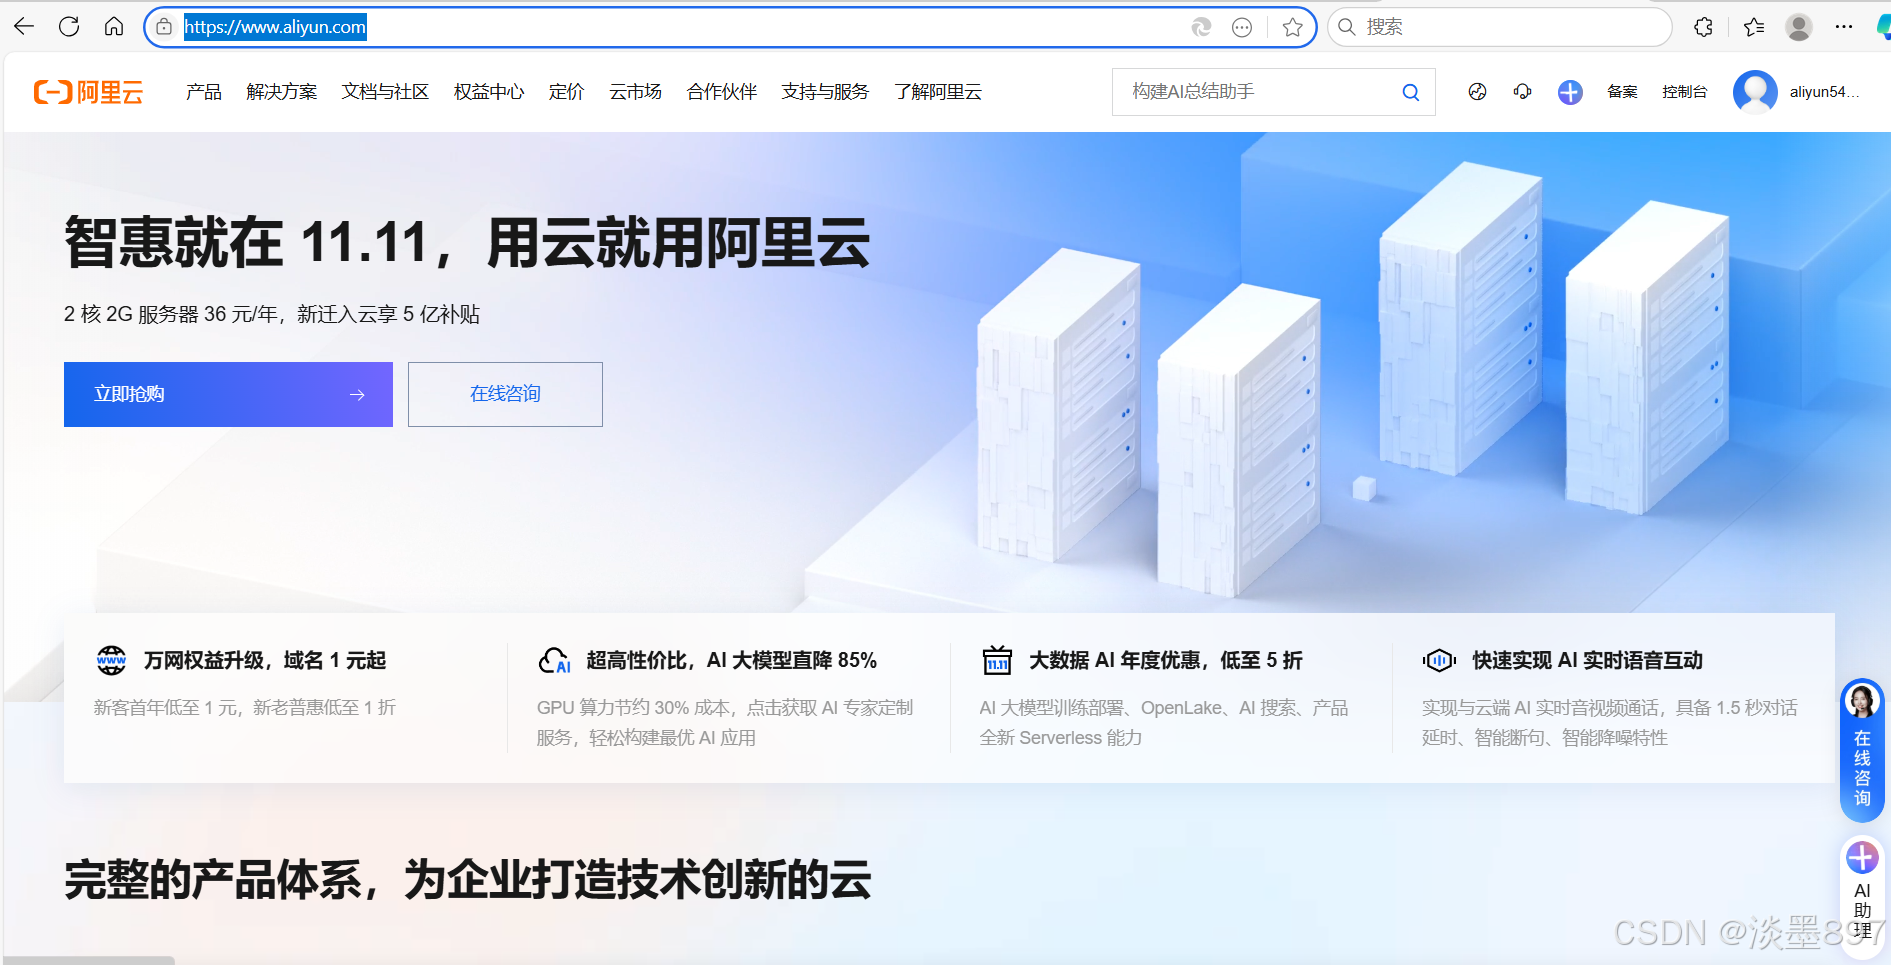
Task: Click the 立即抢购 button
Action: [x=228, y=394]
